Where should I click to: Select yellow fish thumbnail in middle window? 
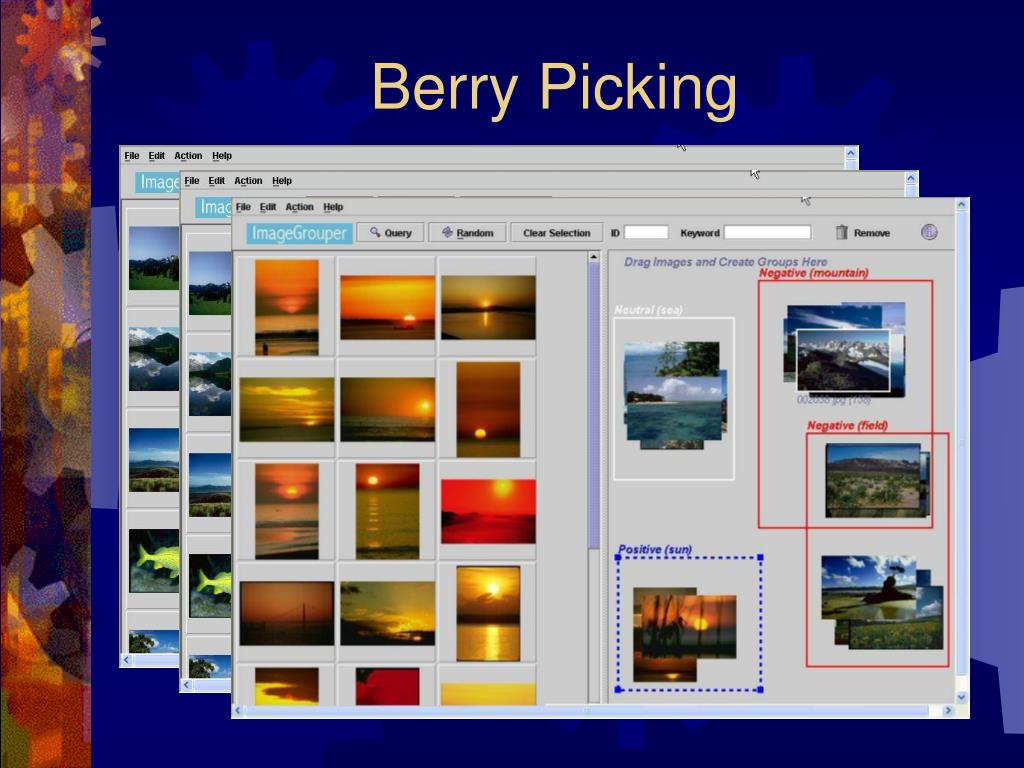coord(210,586)
